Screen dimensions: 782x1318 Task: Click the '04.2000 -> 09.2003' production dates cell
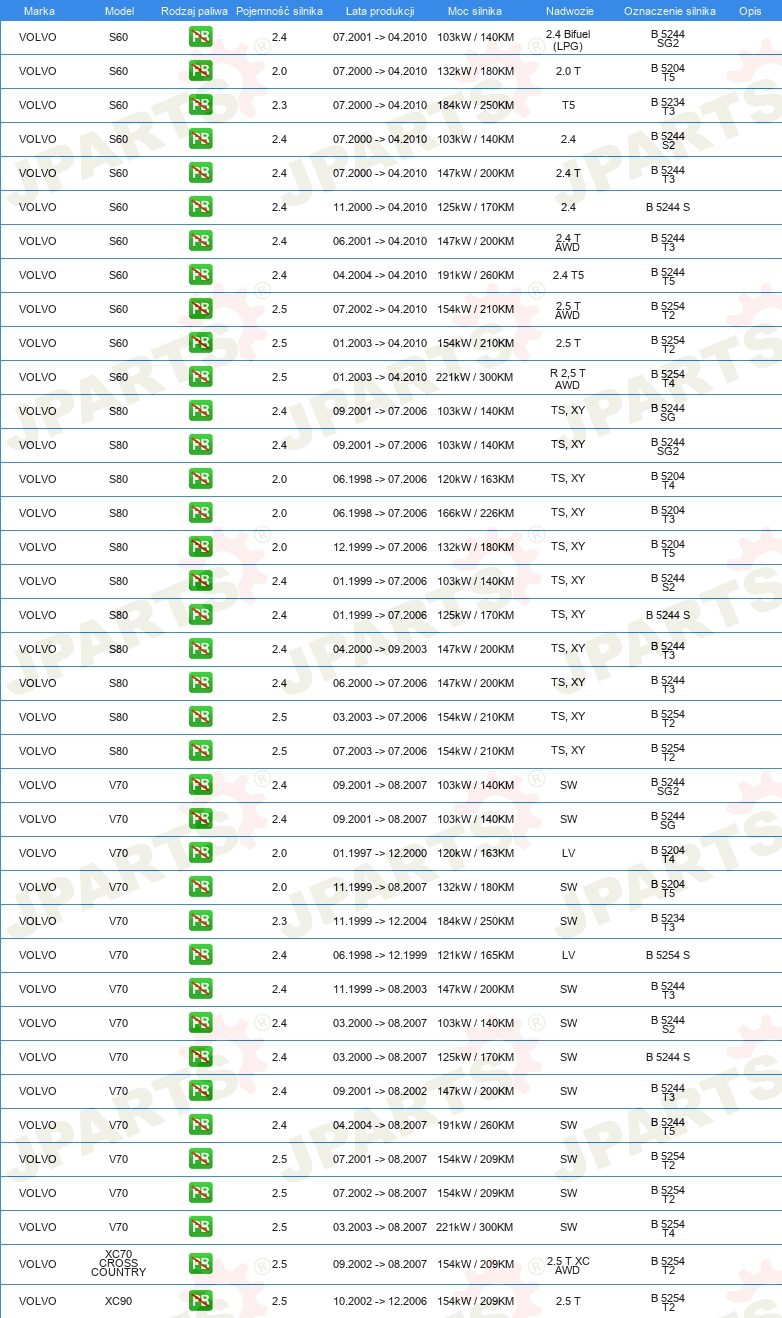[x=380, y=650]
